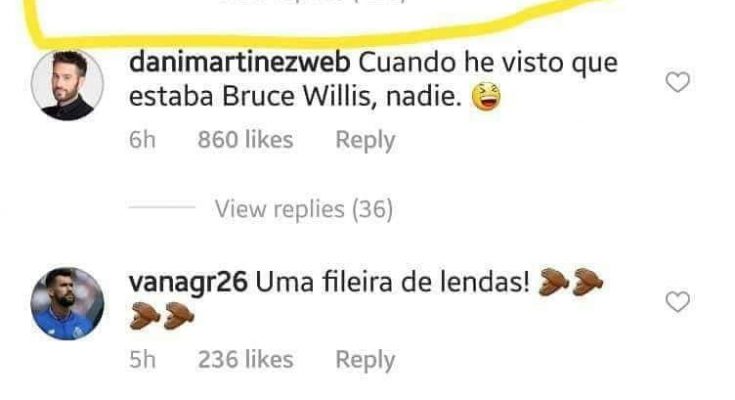Like danimartinezweb's comment with the heart icon

pos(677,82)
